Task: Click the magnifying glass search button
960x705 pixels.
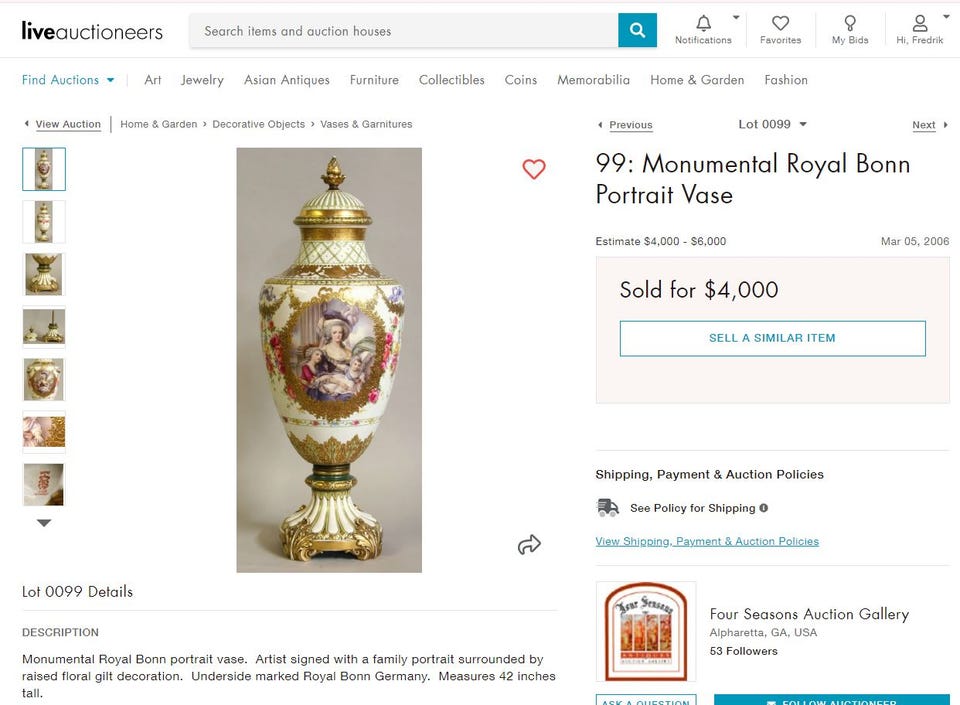Action: [637, 30]
